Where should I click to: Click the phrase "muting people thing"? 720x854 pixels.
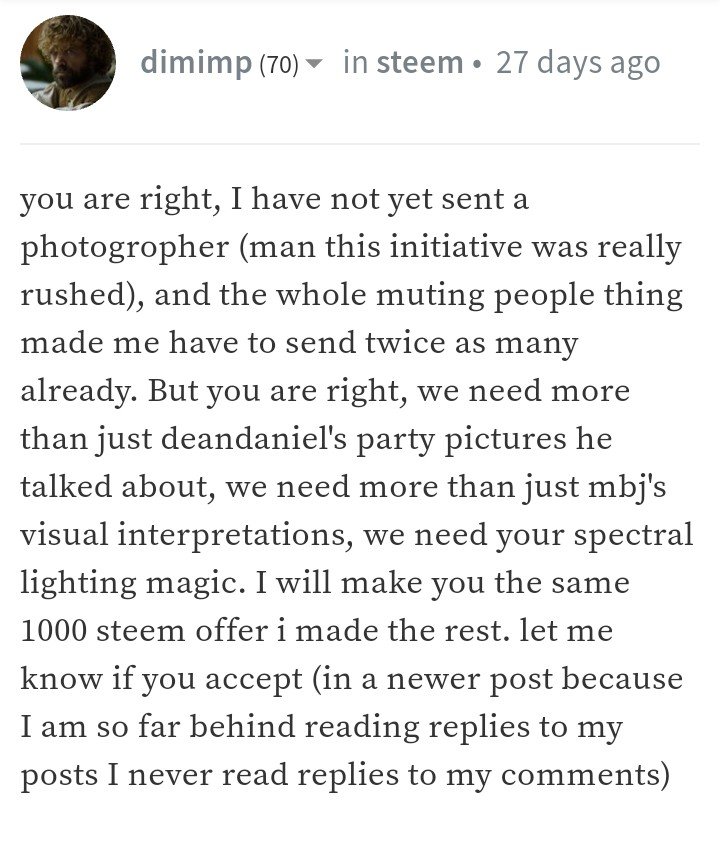coord(529,296)
